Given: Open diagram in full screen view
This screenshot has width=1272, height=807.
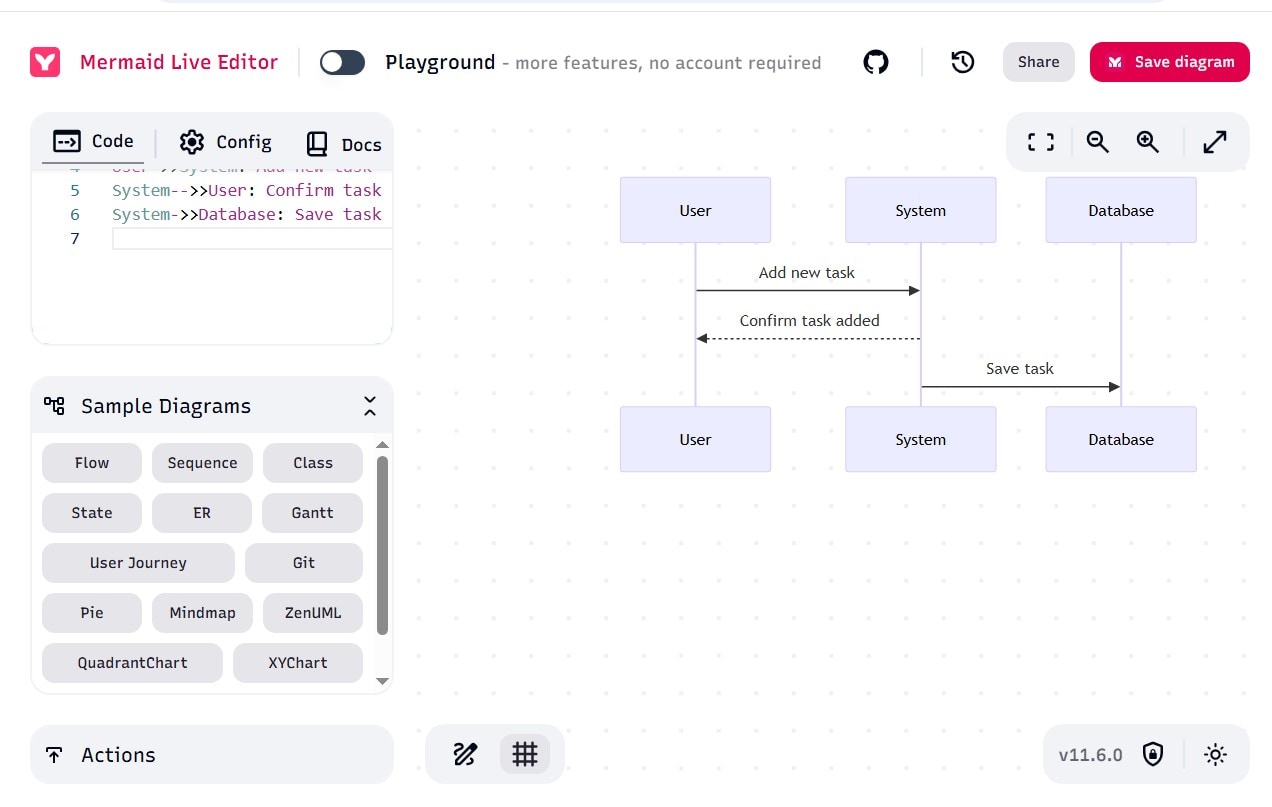Looking at the screenshot, I should pos(1215,142).
